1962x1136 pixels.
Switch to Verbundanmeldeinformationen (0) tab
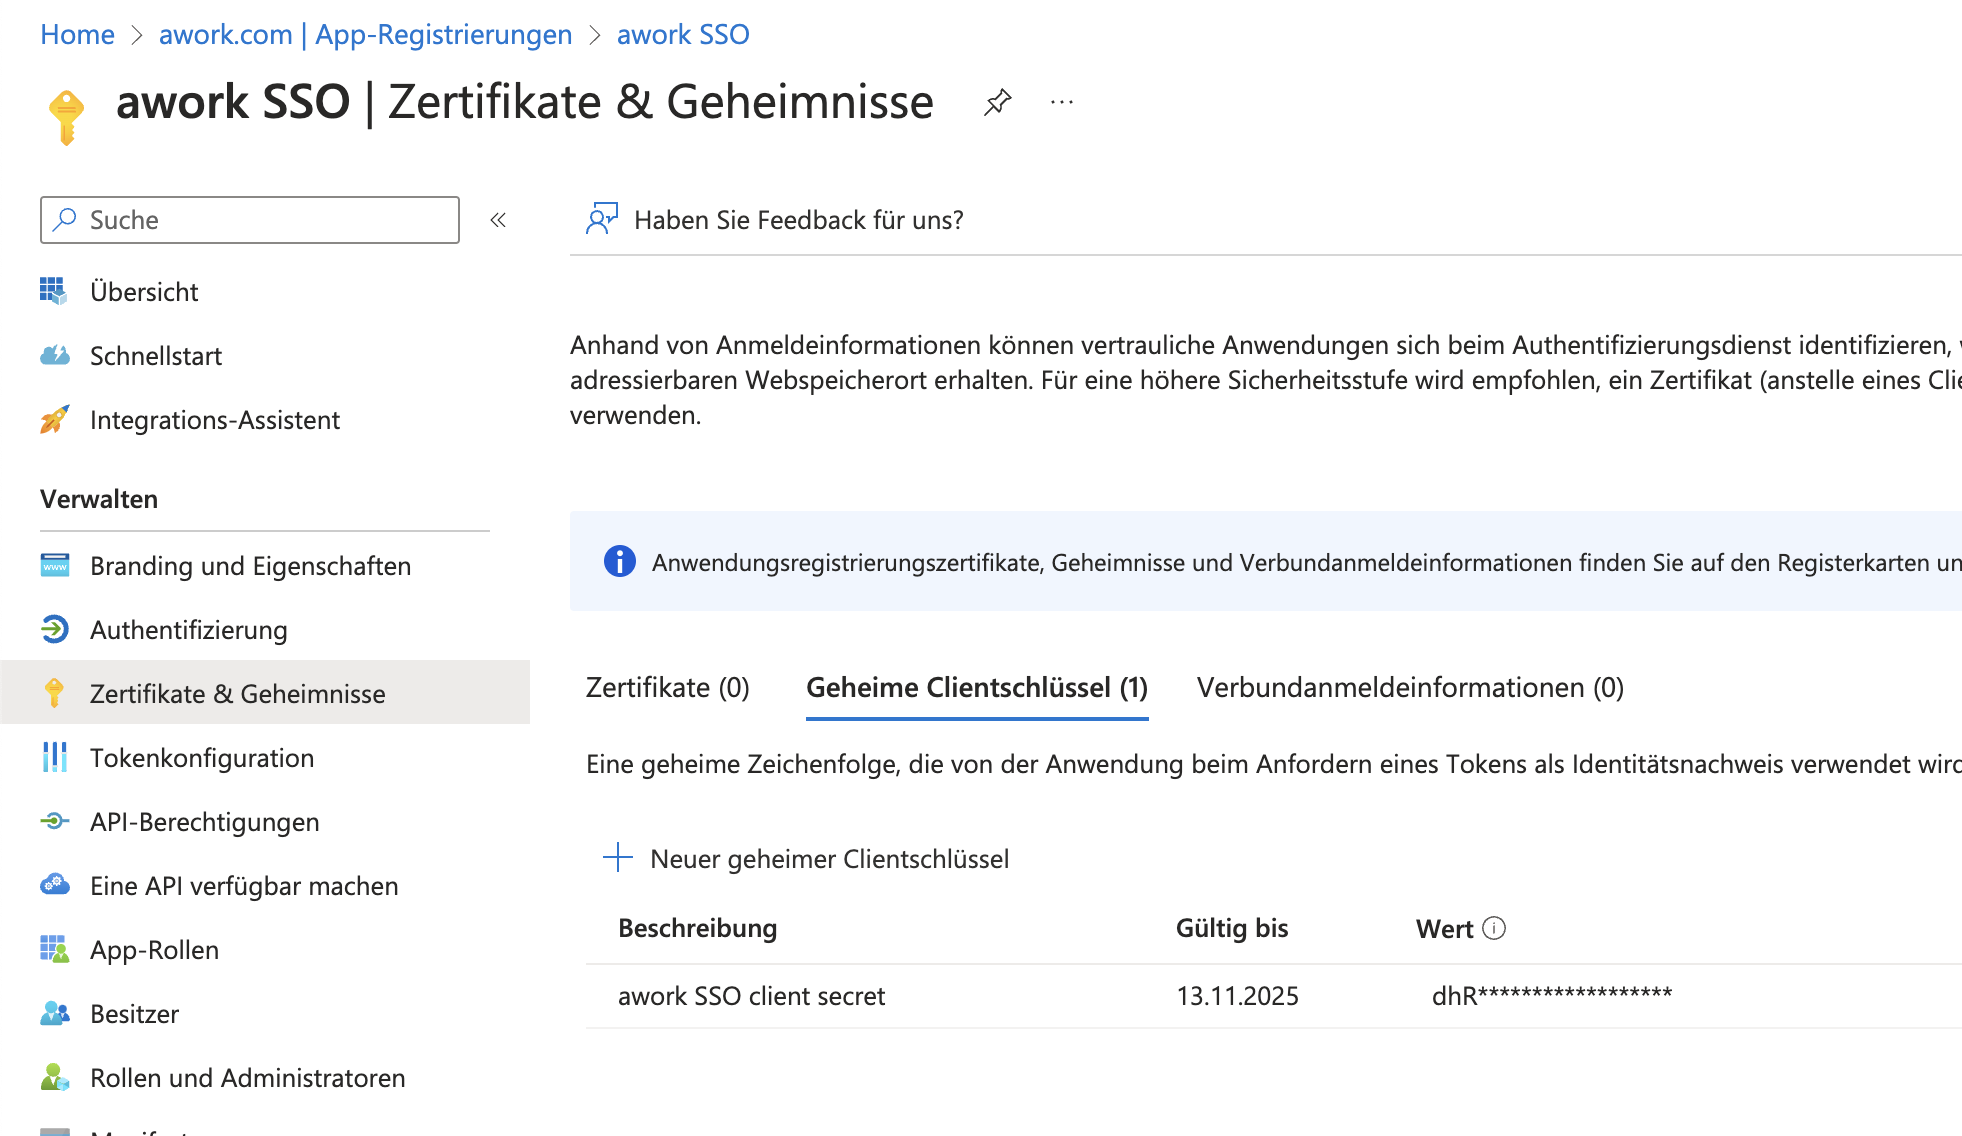click(x=1410, y=688)
